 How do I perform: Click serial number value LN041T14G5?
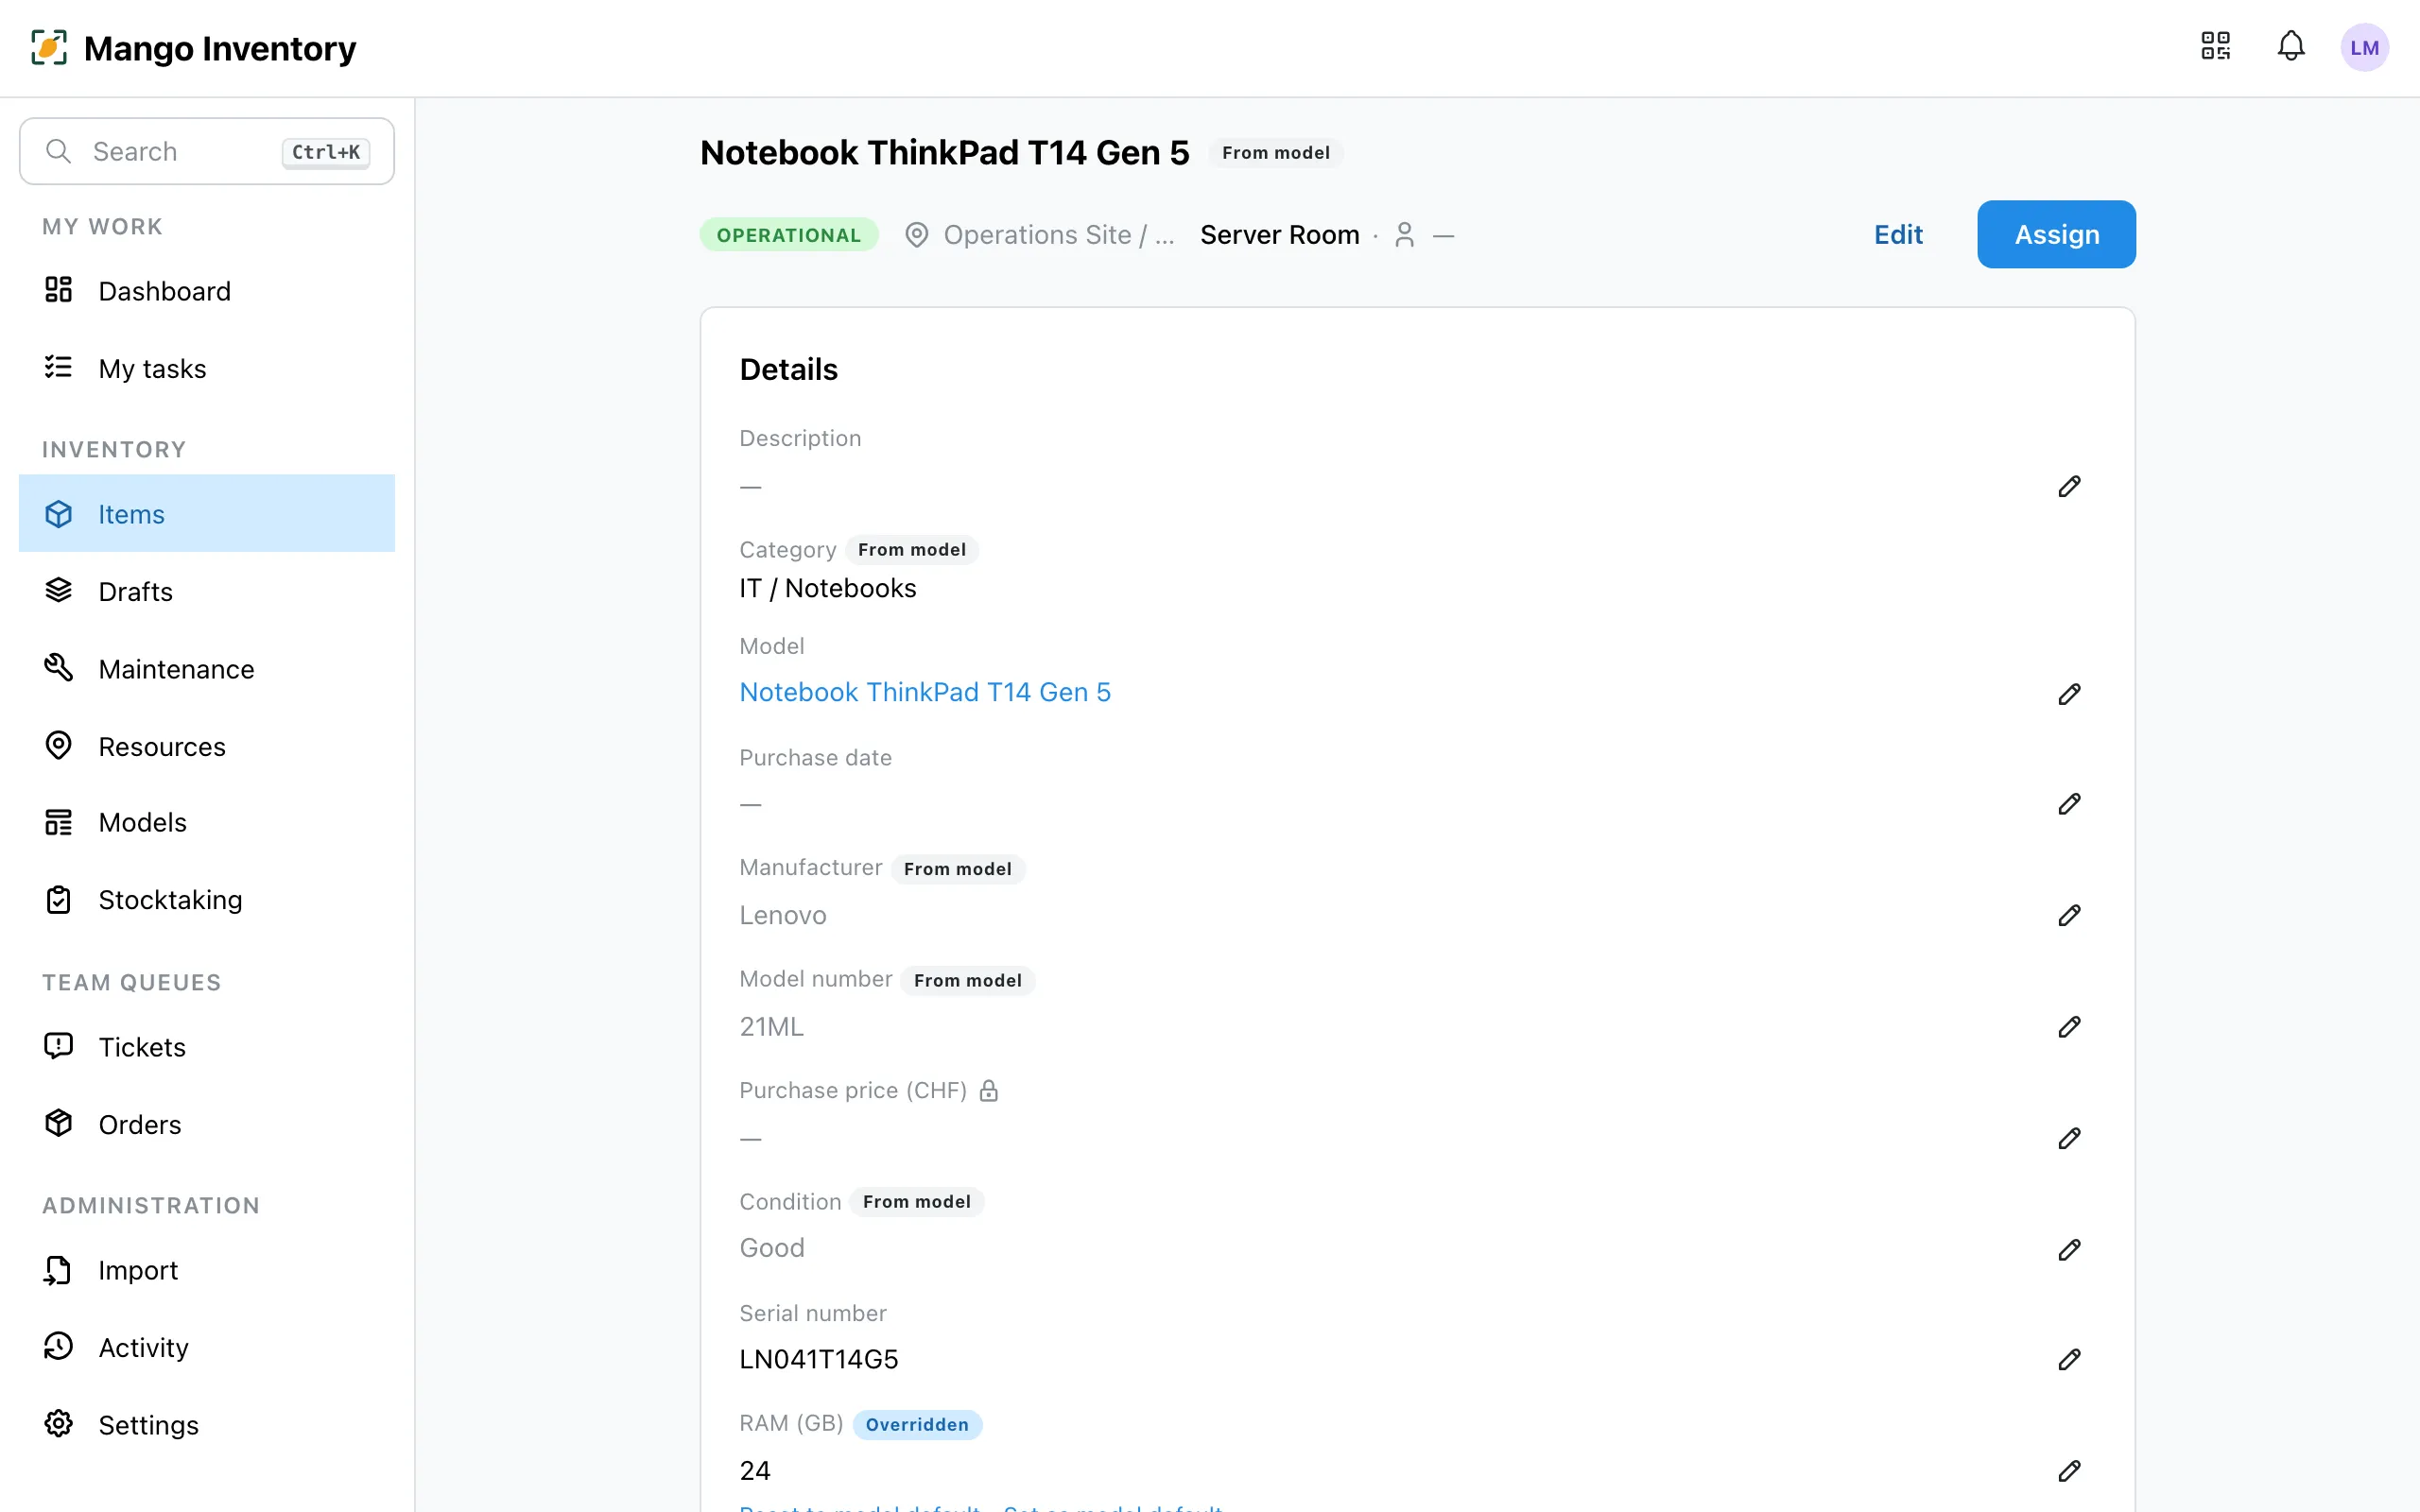[x=819, y=1359]
